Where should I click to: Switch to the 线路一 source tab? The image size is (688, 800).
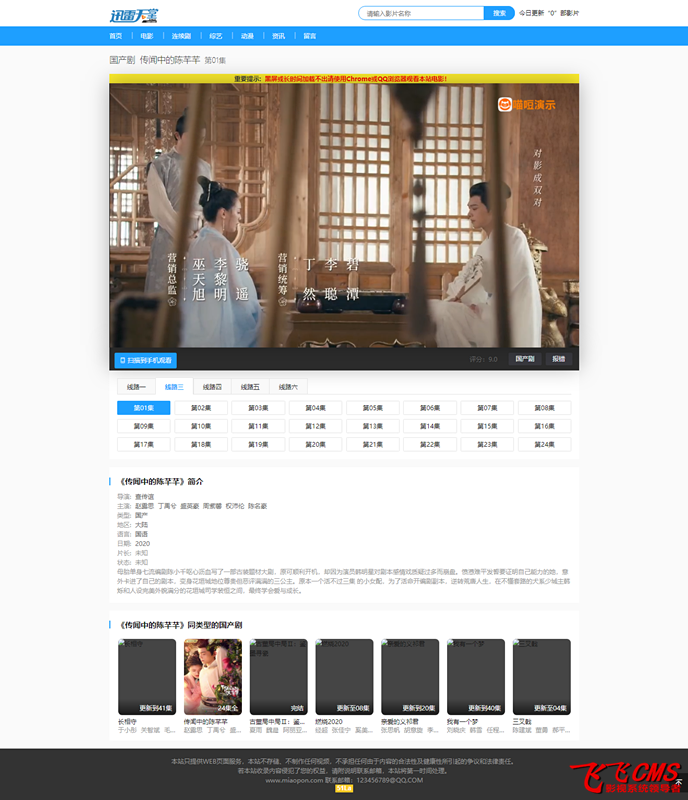[136, 386]
